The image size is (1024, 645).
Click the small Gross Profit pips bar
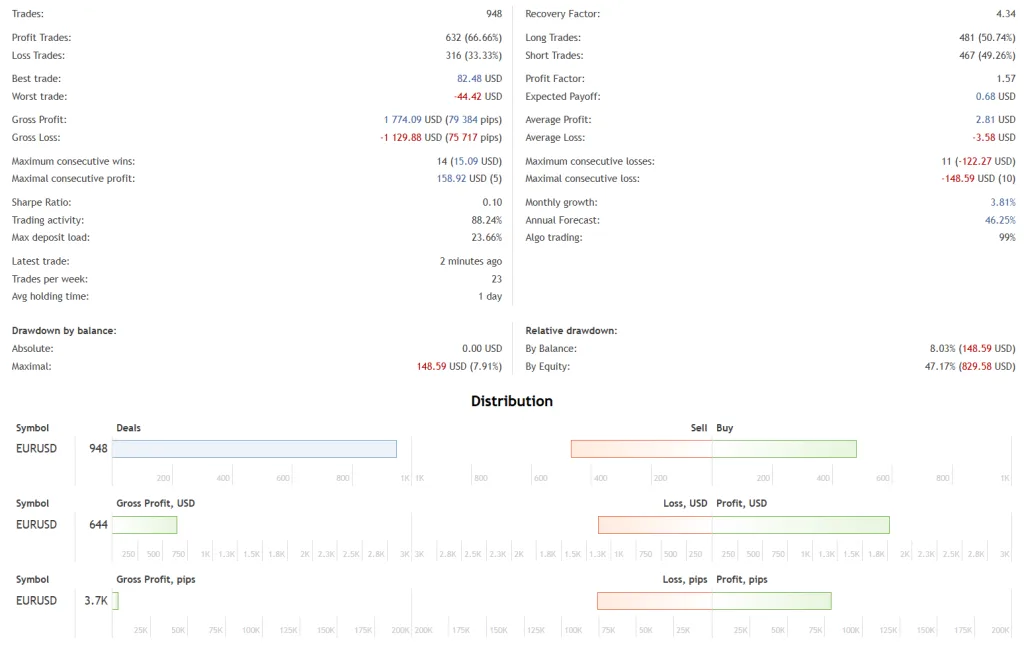(115, 601)
